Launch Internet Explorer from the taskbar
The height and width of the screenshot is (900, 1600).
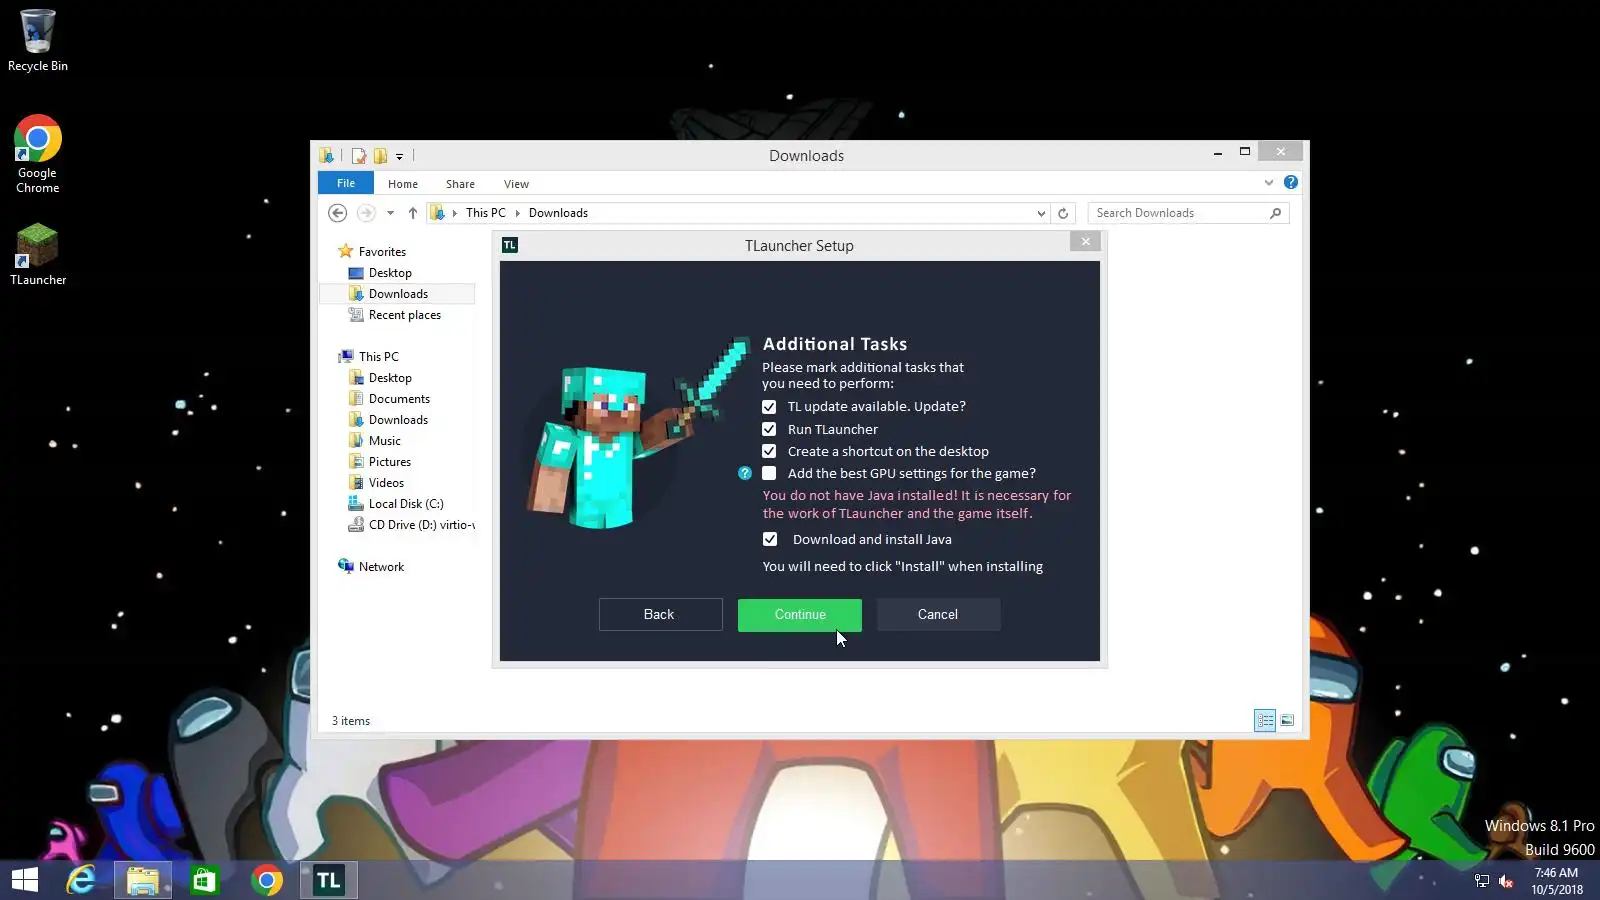[x=81, y=880]
